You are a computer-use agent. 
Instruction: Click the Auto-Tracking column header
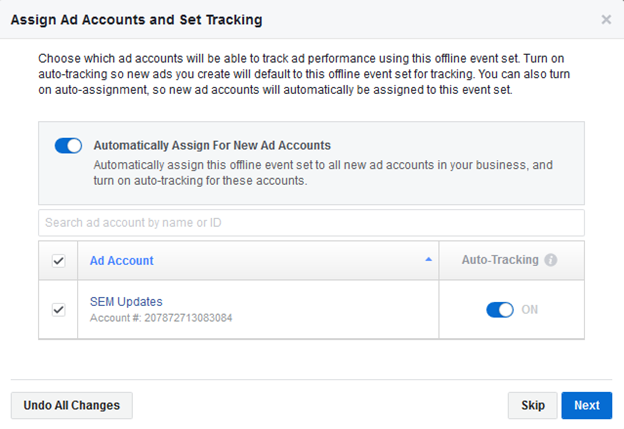click(499, 260)
